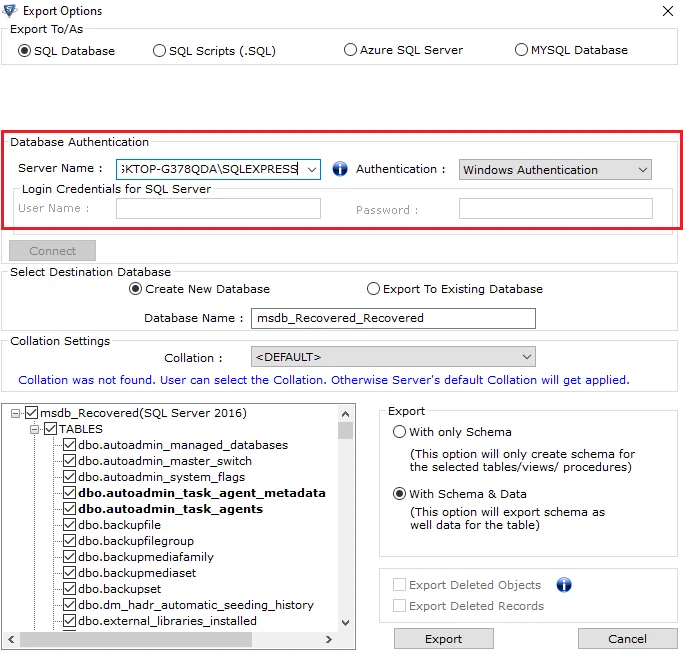This screenshot has width=683, height=656.
Task: Click inside the Server Name text box
Action: coord(210,169)
